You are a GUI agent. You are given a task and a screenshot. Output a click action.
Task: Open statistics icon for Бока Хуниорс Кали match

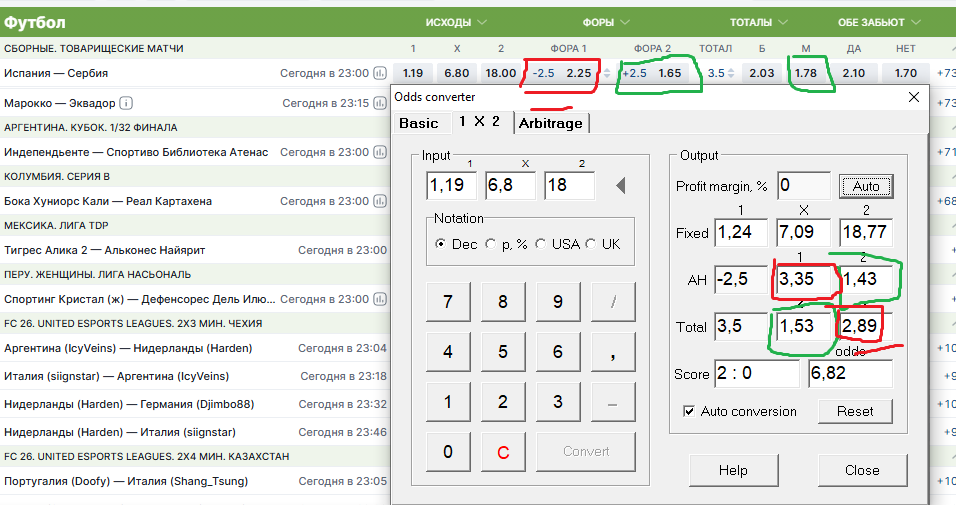coord(380,201)
